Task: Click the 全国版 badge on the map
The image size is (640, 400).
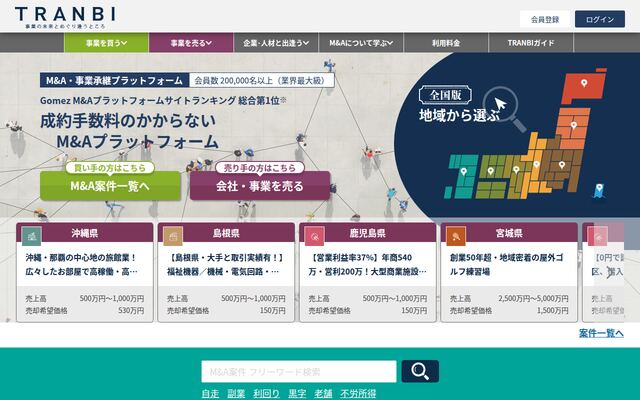Action: 445,95
